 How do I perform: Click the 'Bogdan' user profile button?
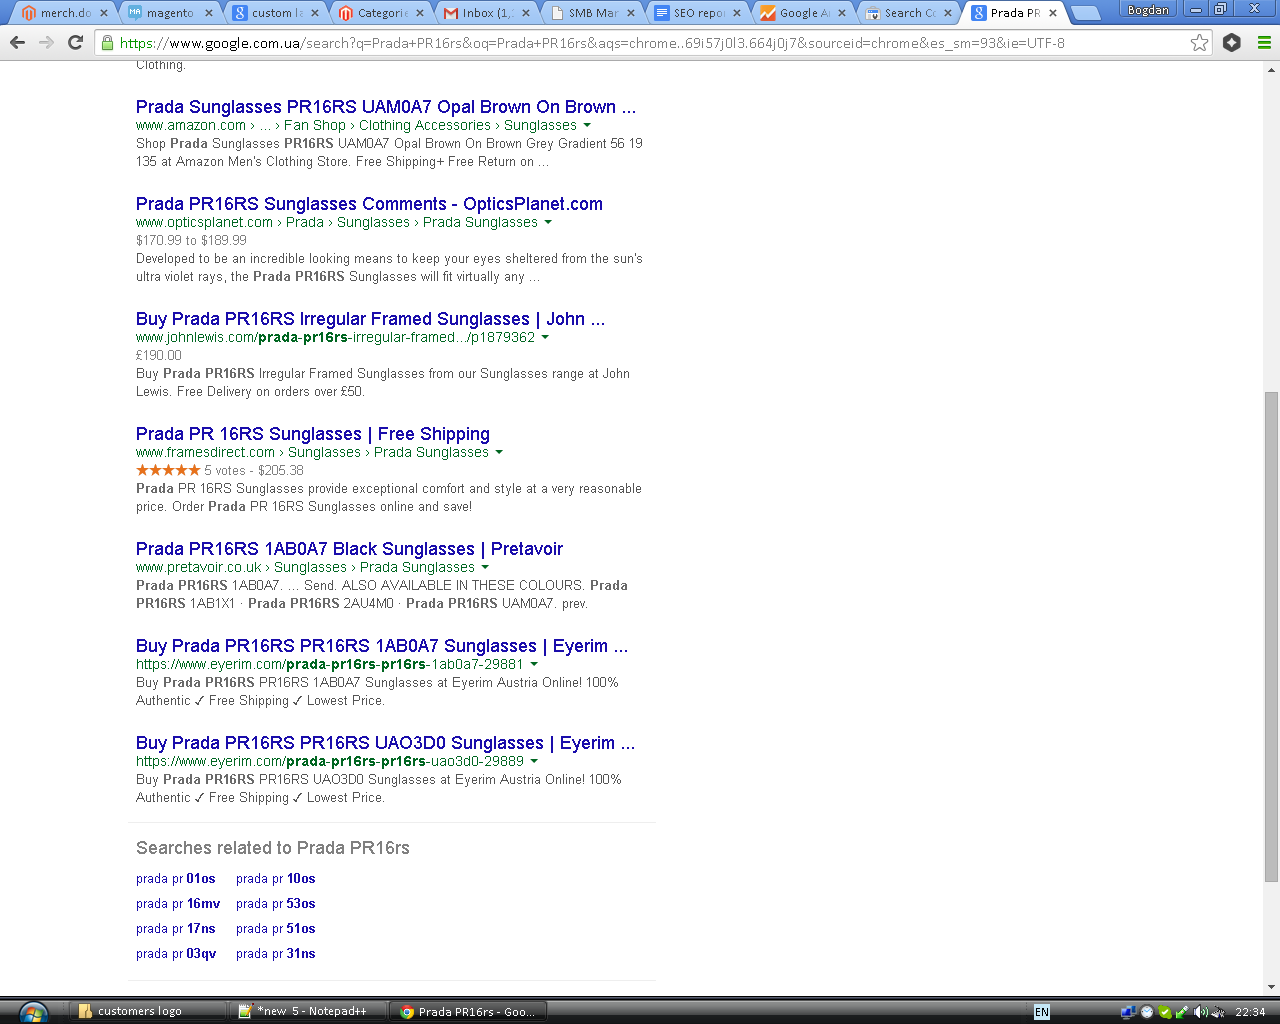(1148, 10)
